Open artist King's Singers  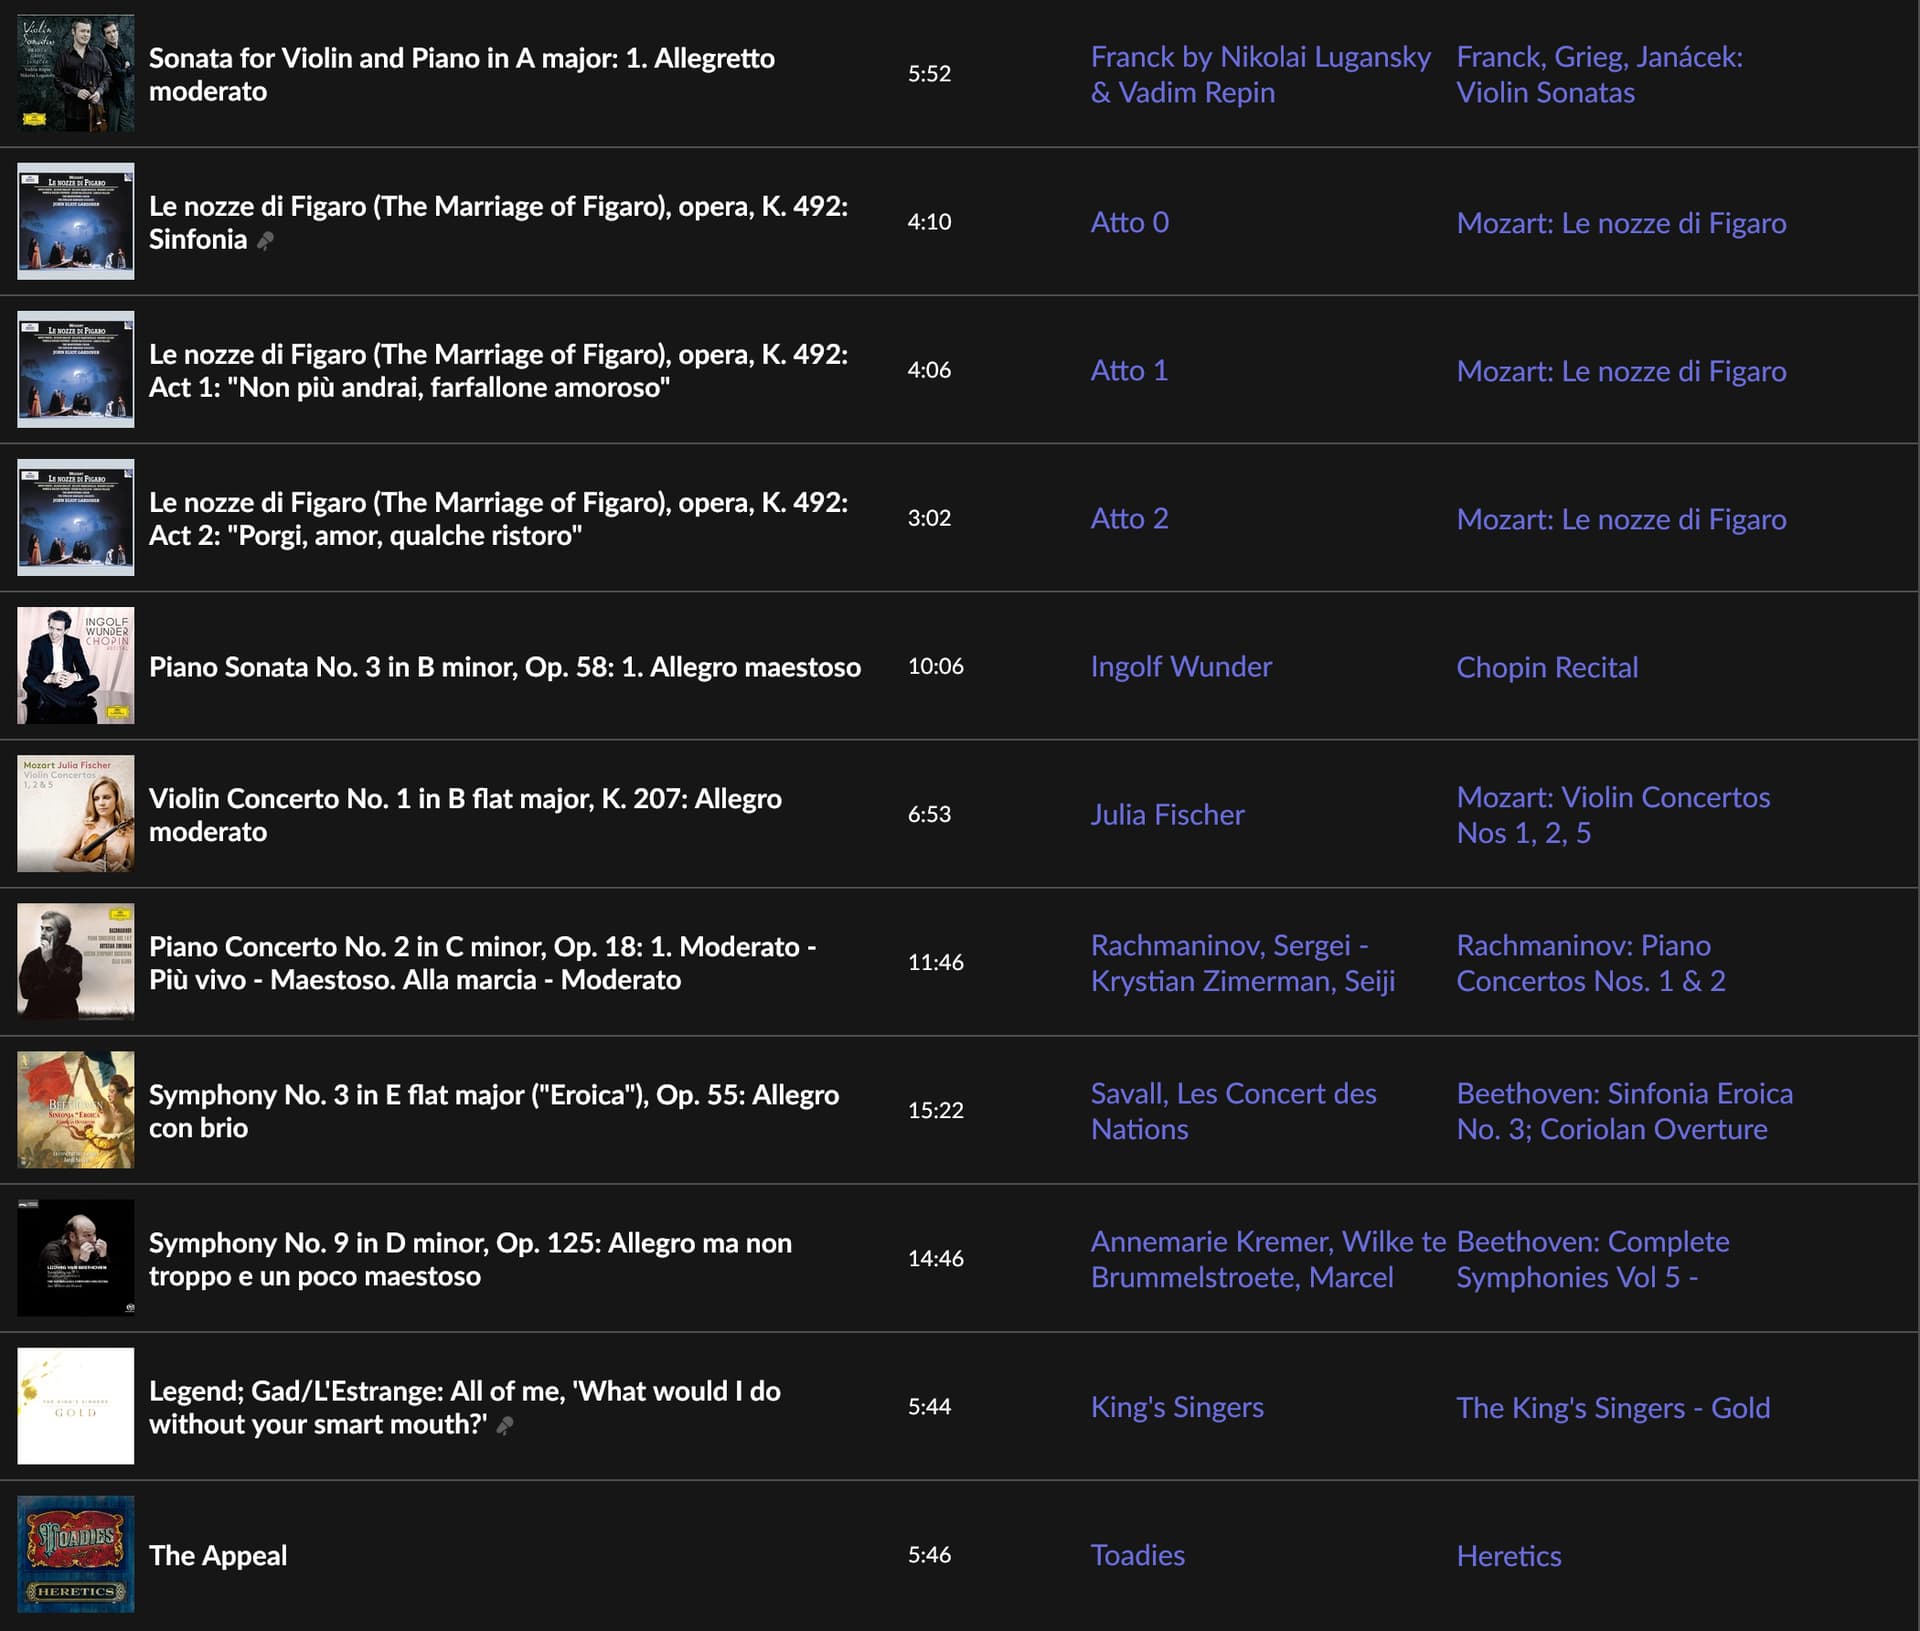(x=1177, y=1406)
